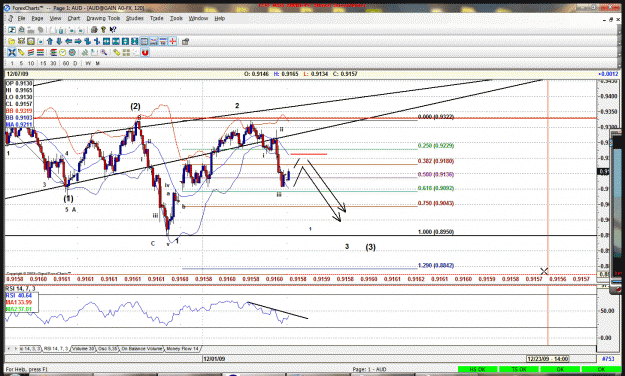Toggle the red magnet snap icon
Screen dimensions: 625x376
click(x=145, y=52)
